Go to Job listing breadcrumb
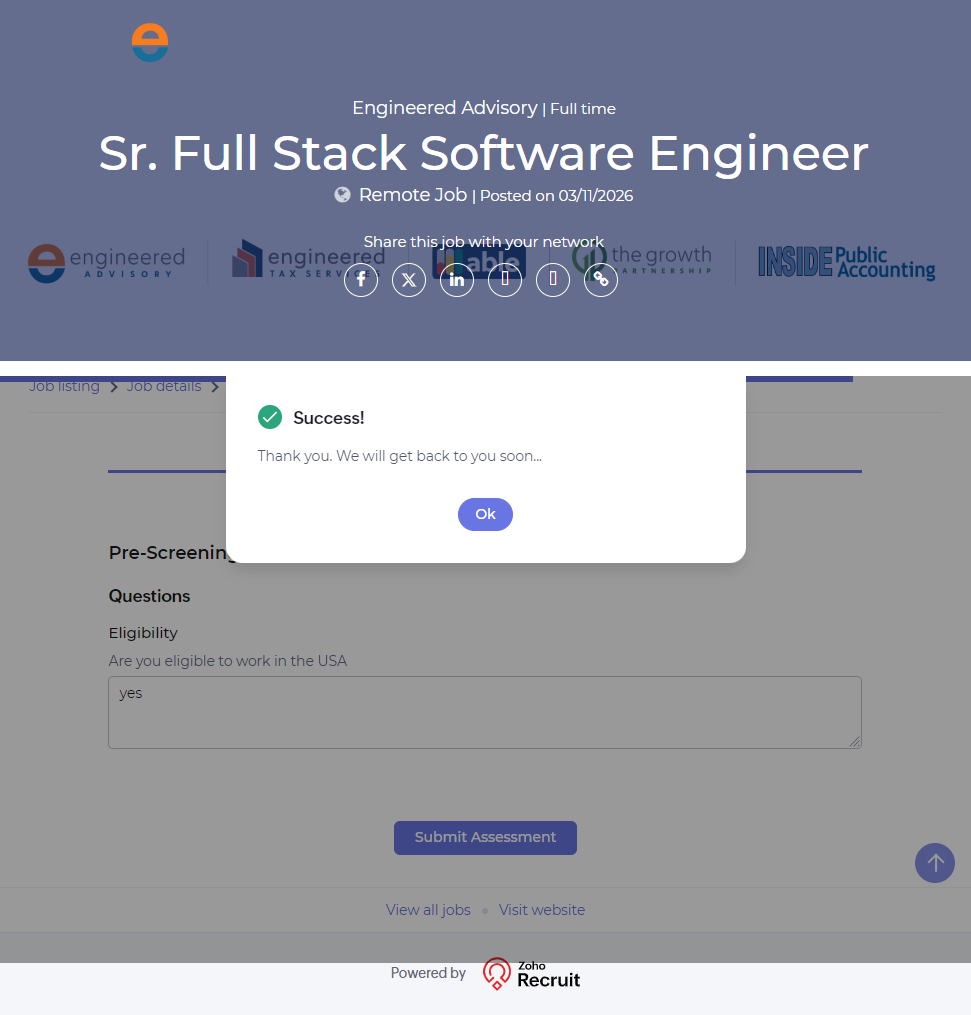 coord(64,387)
